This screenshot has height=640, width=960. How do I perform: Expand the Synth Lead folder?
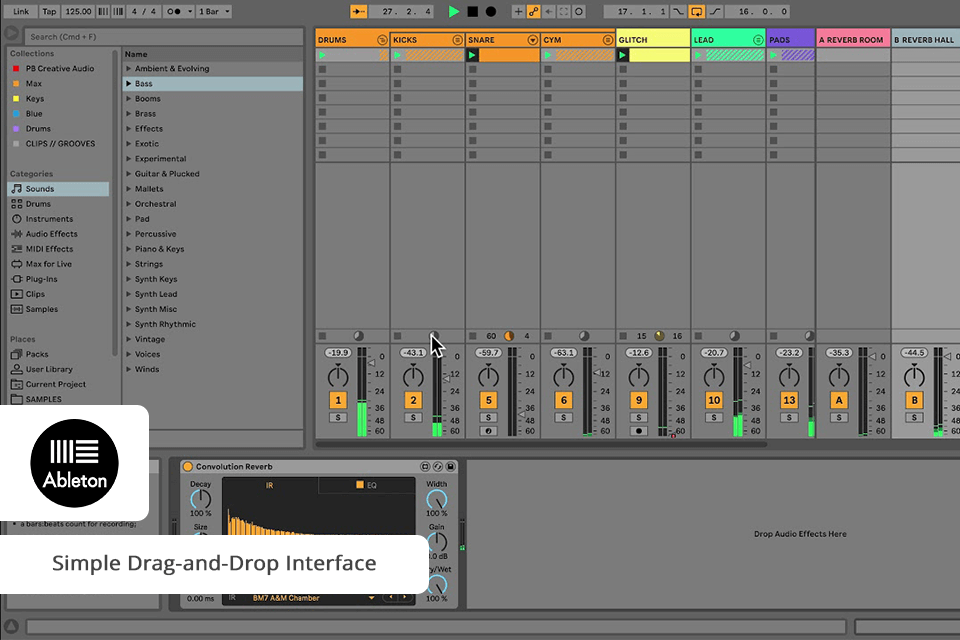[x=129, y=295]
